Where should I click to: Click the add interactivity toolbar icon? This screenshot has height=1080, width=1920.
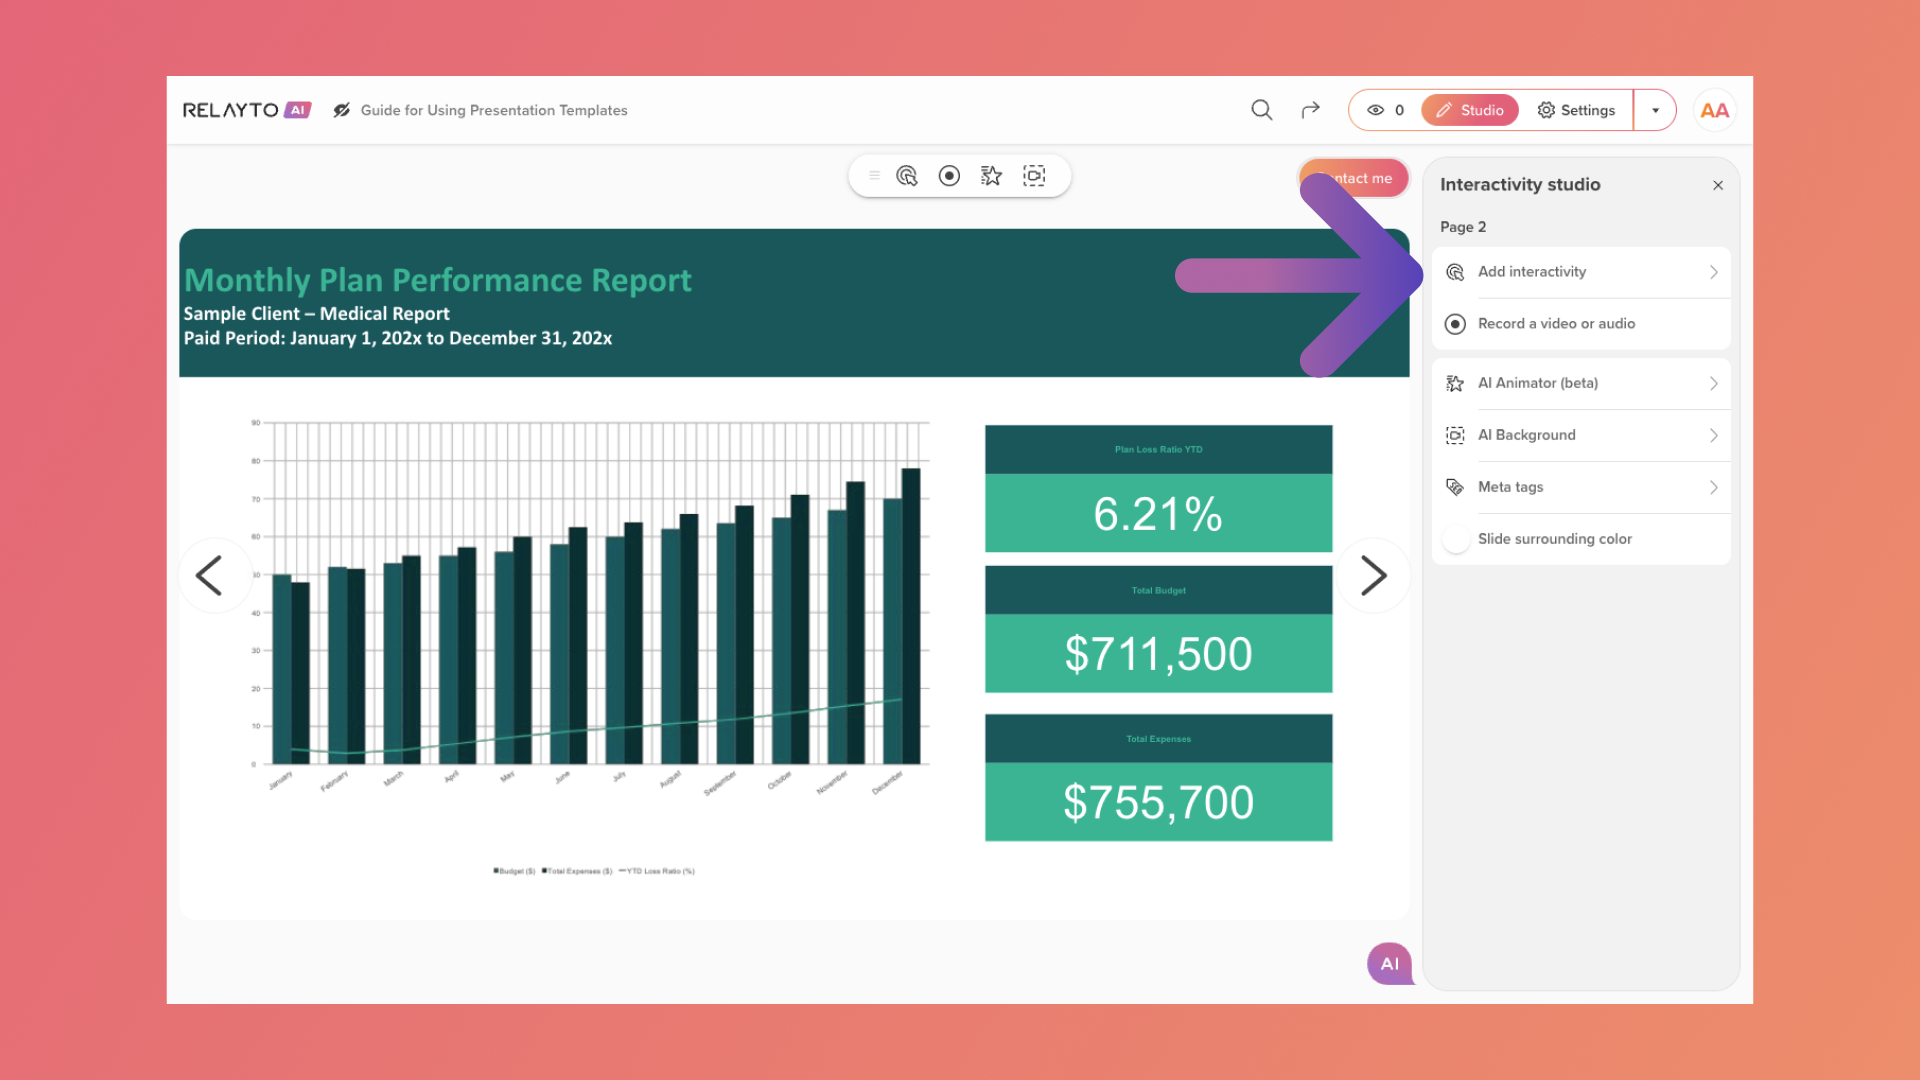(x=907, y=176)
